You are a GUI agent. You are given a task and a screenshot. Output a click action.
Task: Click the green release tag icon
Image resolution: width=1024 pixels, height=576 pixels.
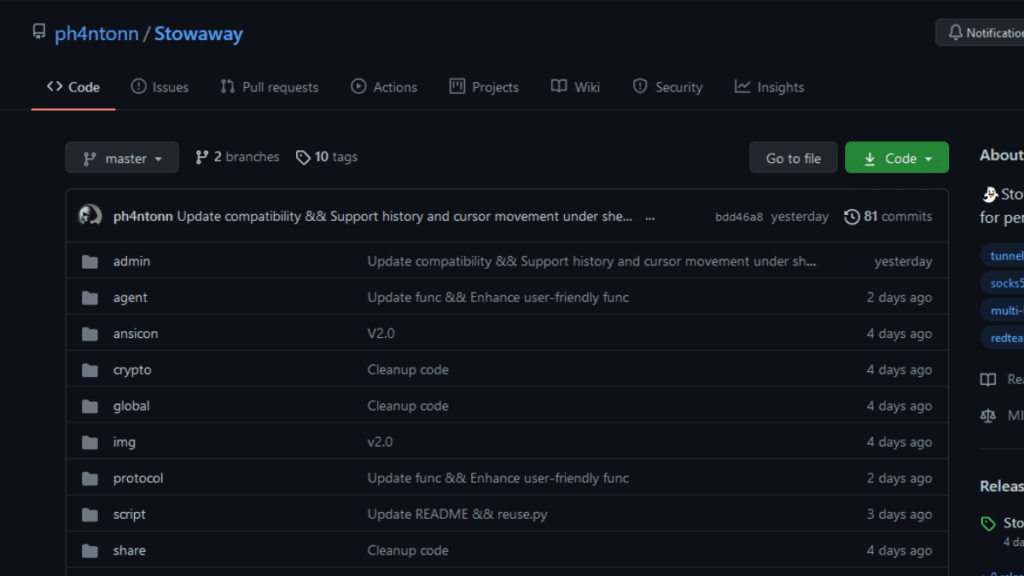988,523
